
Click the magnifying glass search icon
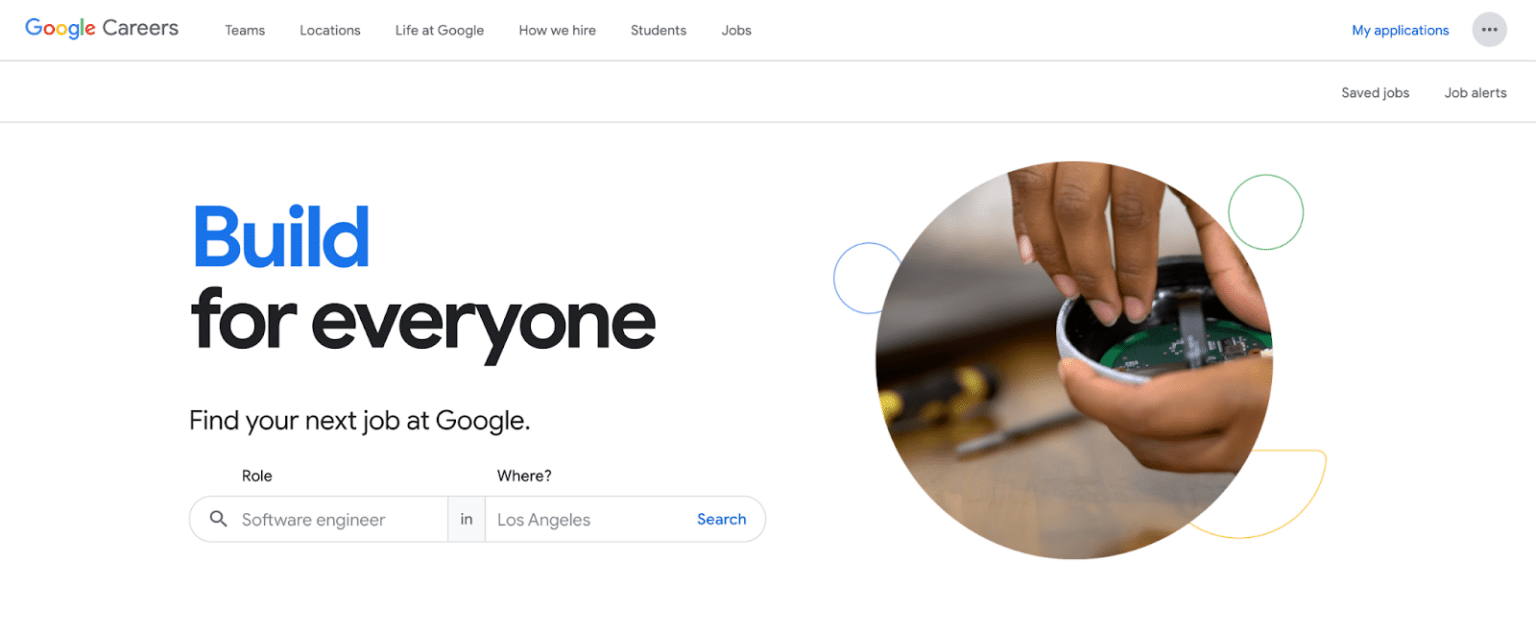point(218,519)
